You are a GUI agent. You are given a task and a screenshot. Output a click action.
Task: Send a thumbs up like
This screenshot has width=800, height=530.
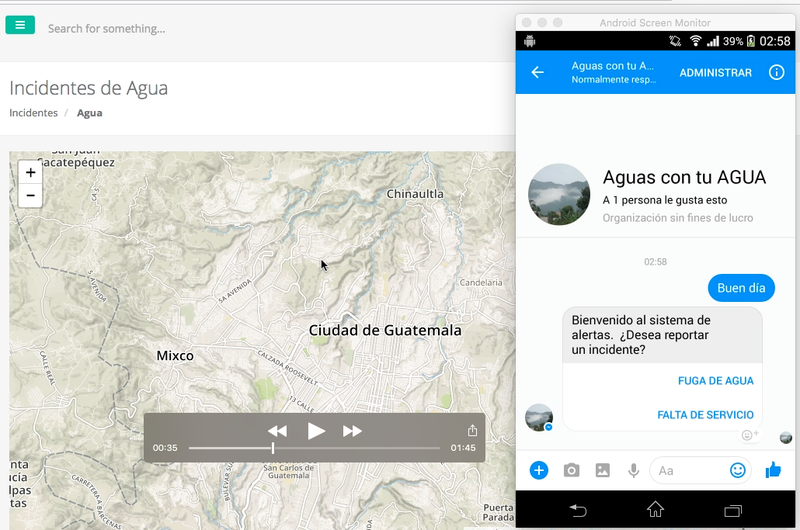[x=773, y=470]
